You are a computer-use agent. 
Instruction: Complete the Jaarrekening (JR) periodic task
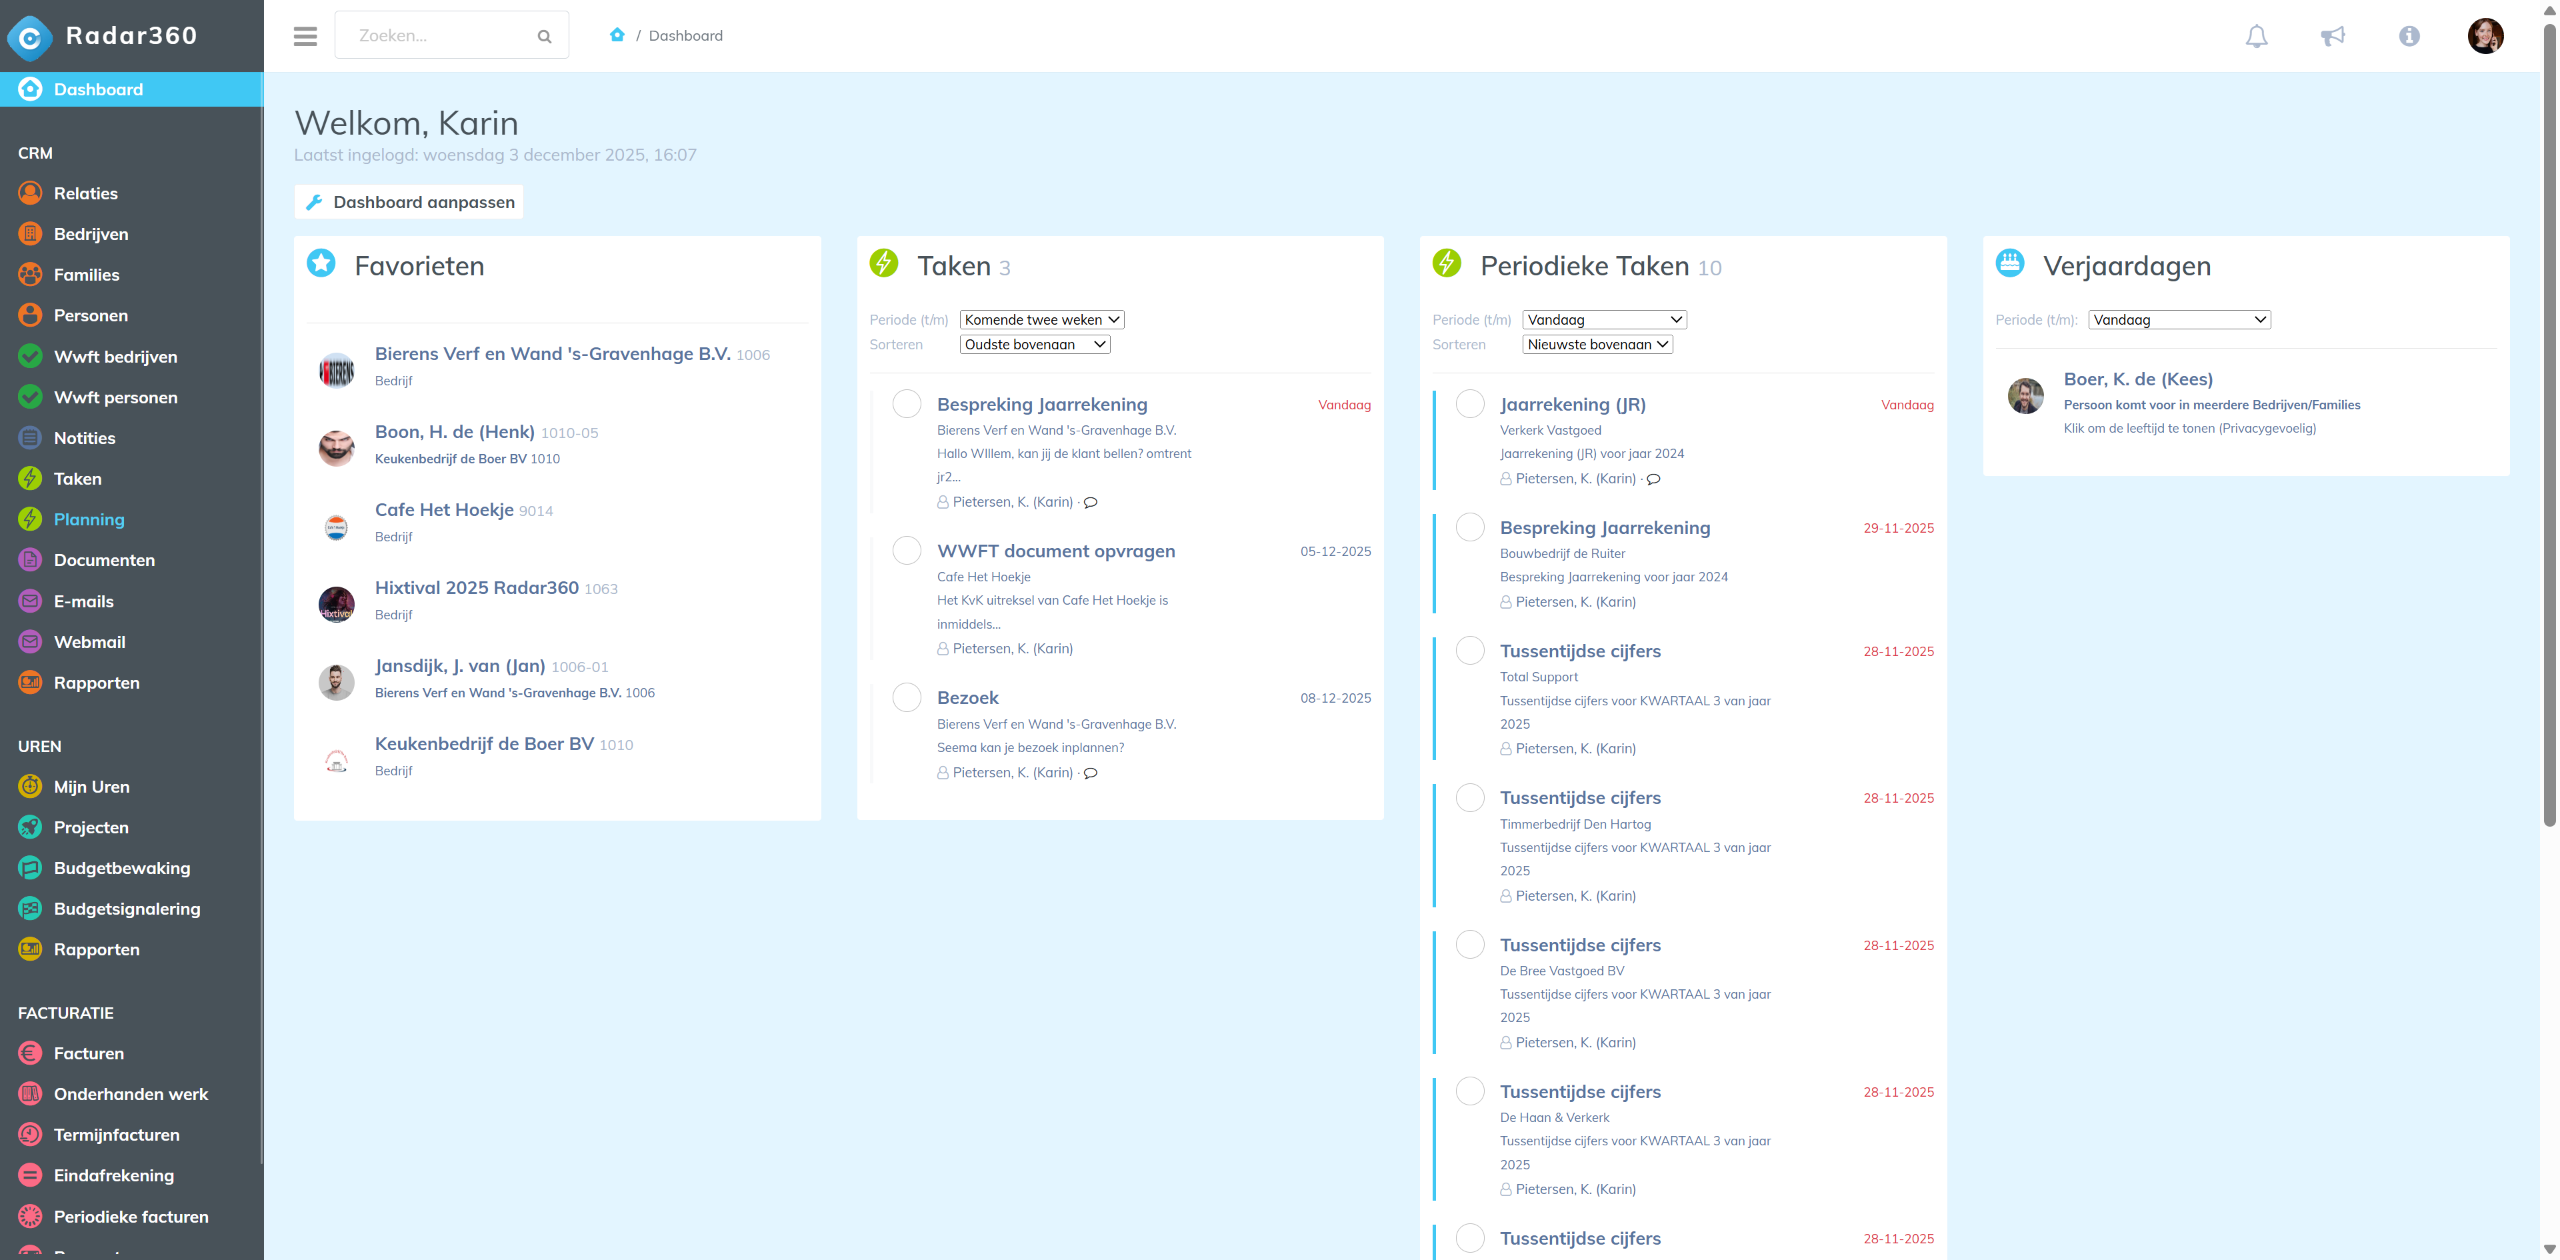[x=1469, y=404]
